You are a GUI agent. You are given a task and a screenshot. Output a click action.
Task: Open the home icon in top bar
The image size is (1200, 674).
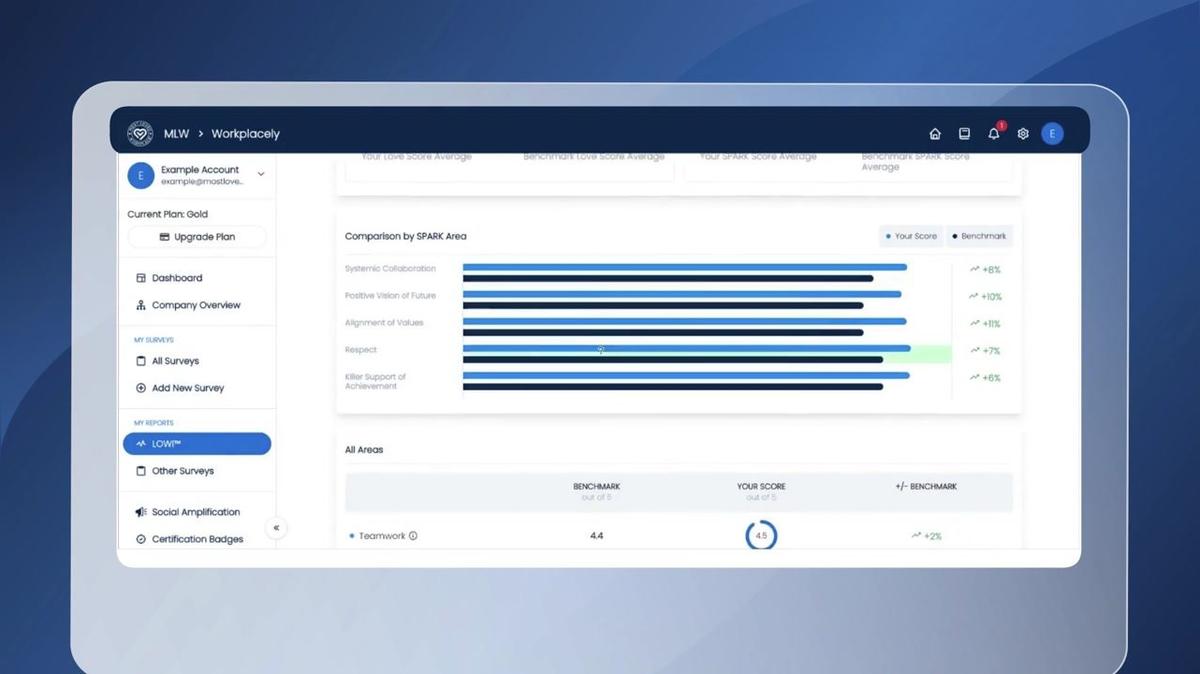click(x=935, y=134)
